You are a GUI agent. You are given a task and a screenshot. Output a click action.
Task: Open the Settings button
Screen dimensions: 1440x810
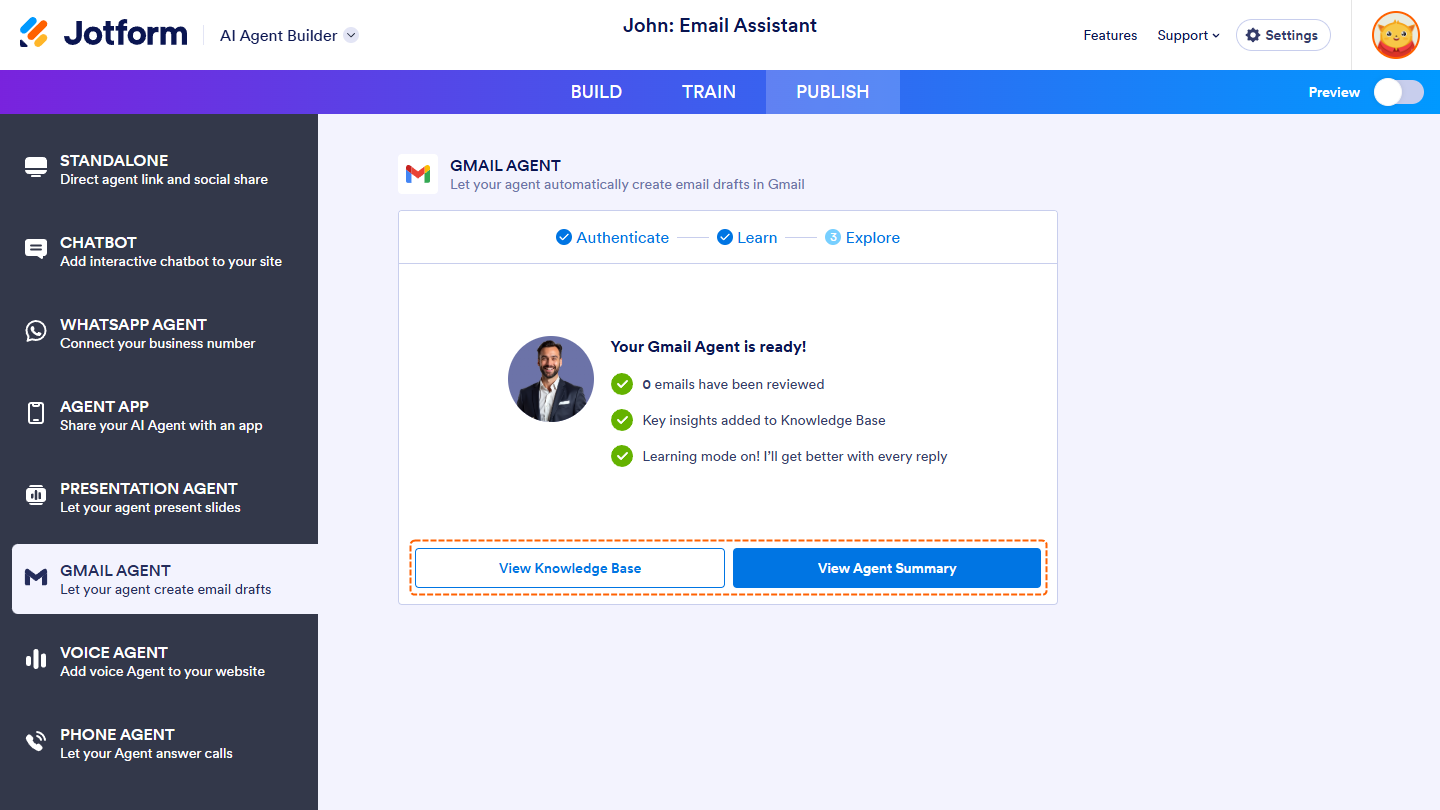(x=1283, y=35)
